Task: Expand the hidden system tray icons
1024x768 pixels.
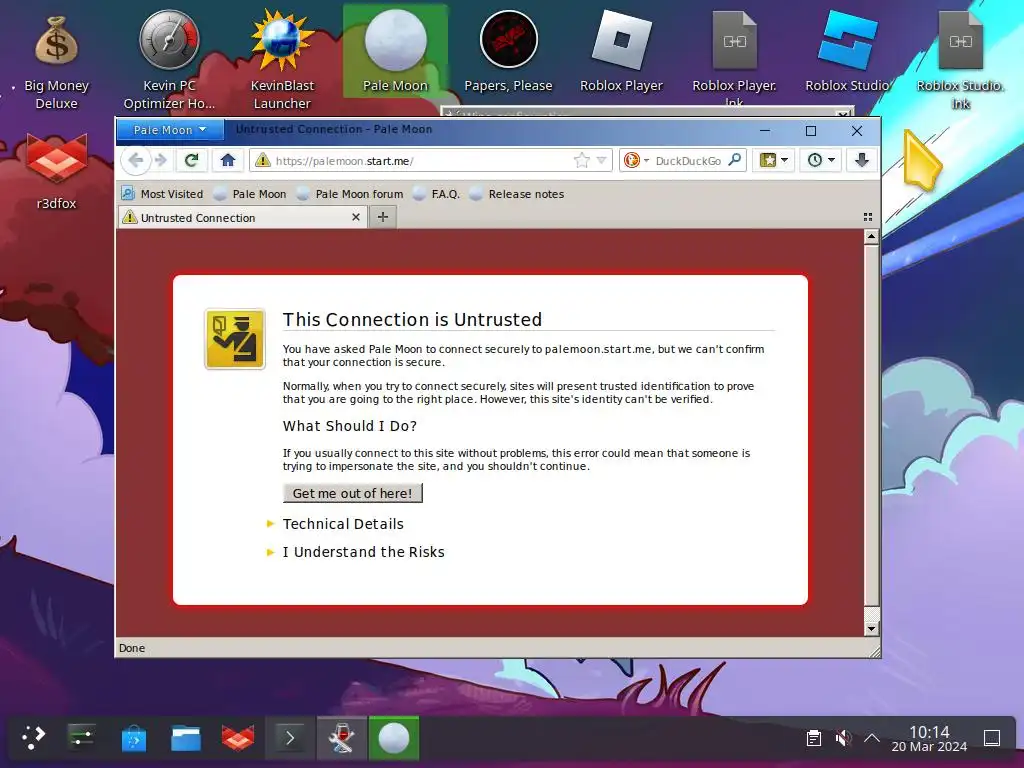Action: coord(872,738)
